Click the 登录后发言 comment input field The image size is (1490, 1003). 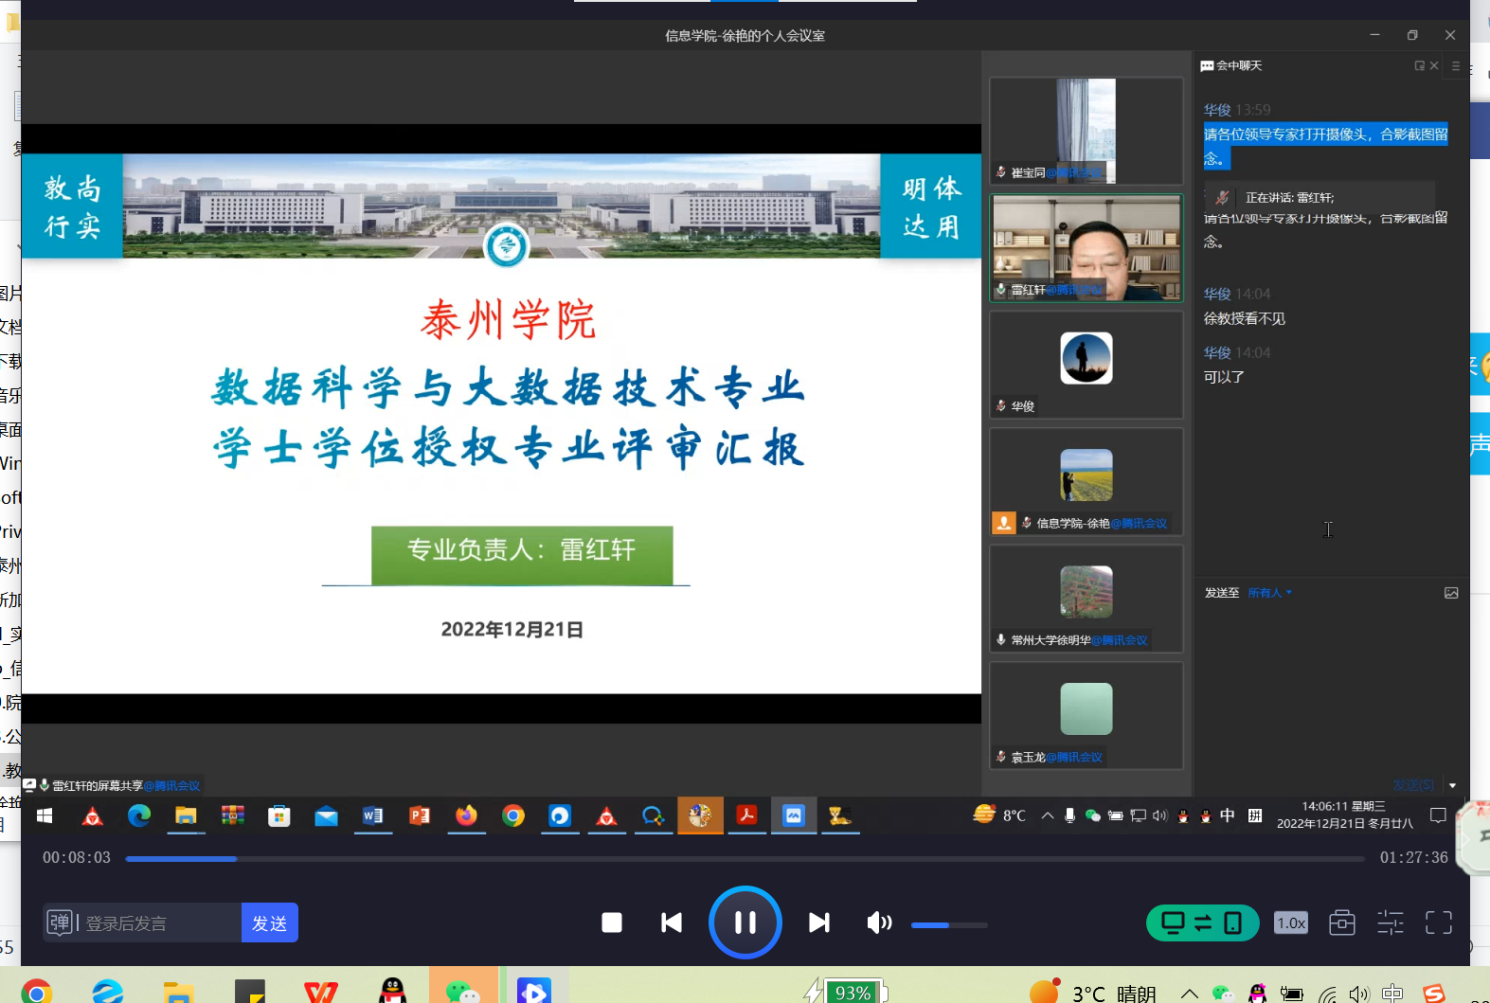[158, 922]
